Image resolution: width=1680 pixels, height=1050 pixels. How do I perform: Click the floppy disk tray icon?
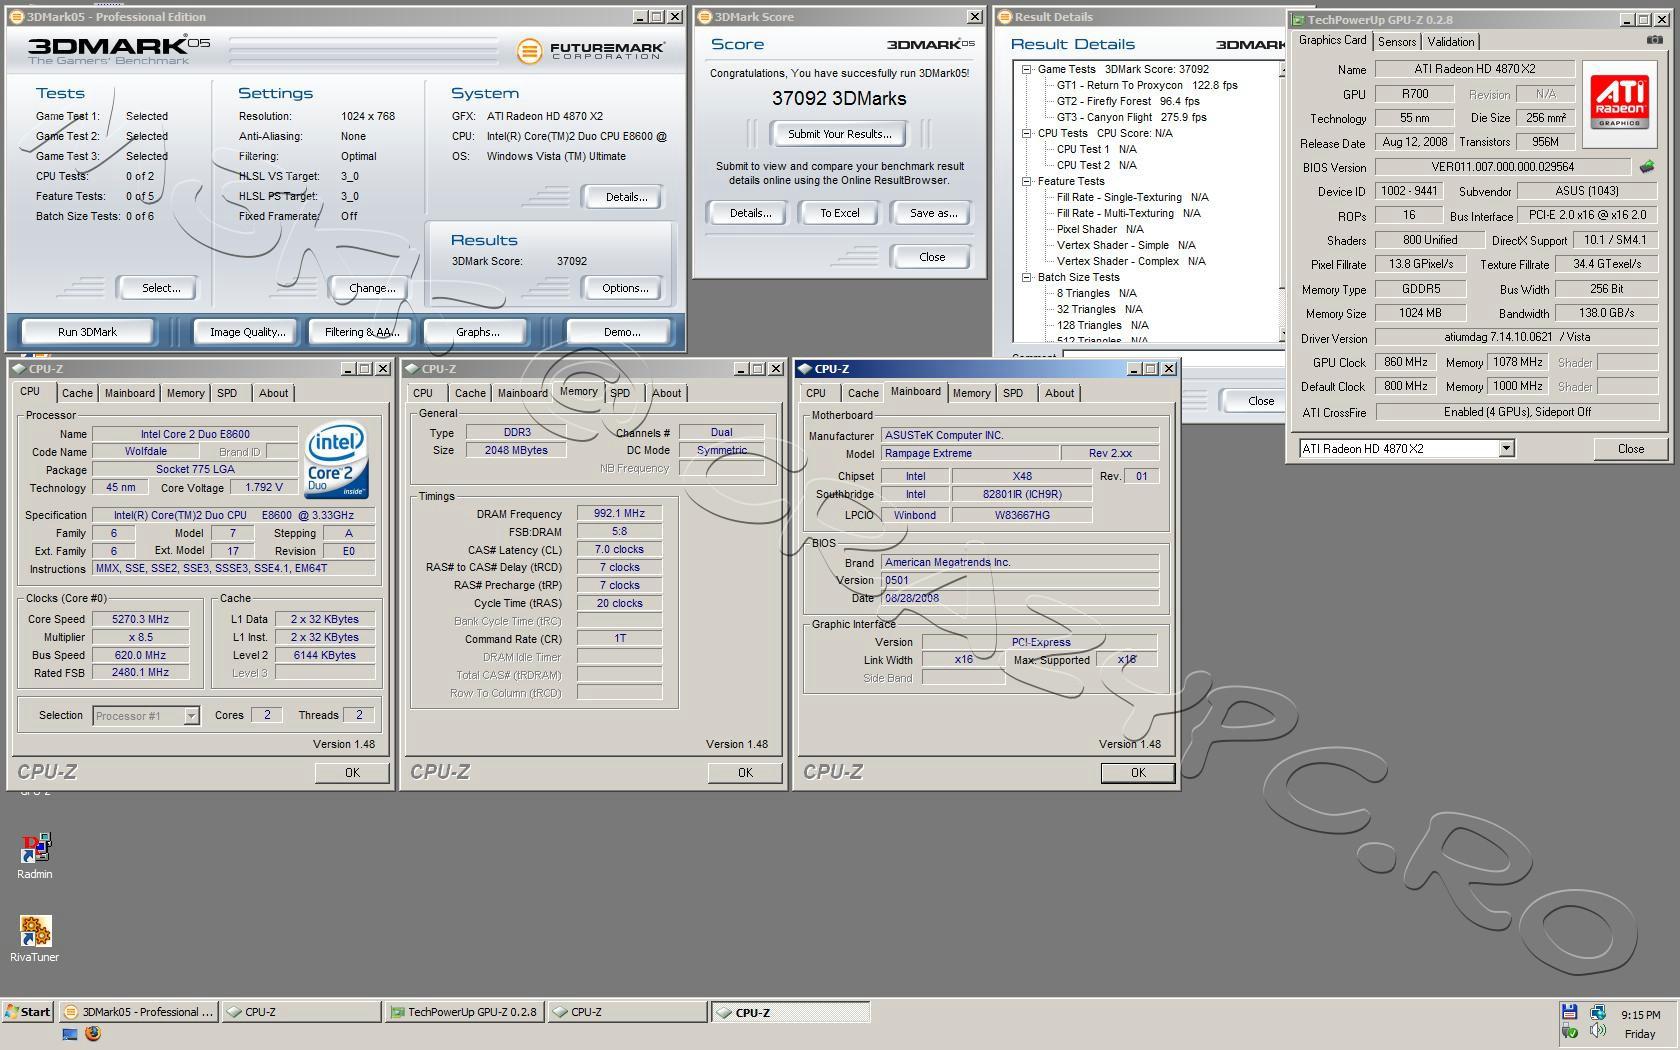[1569, 1012]
